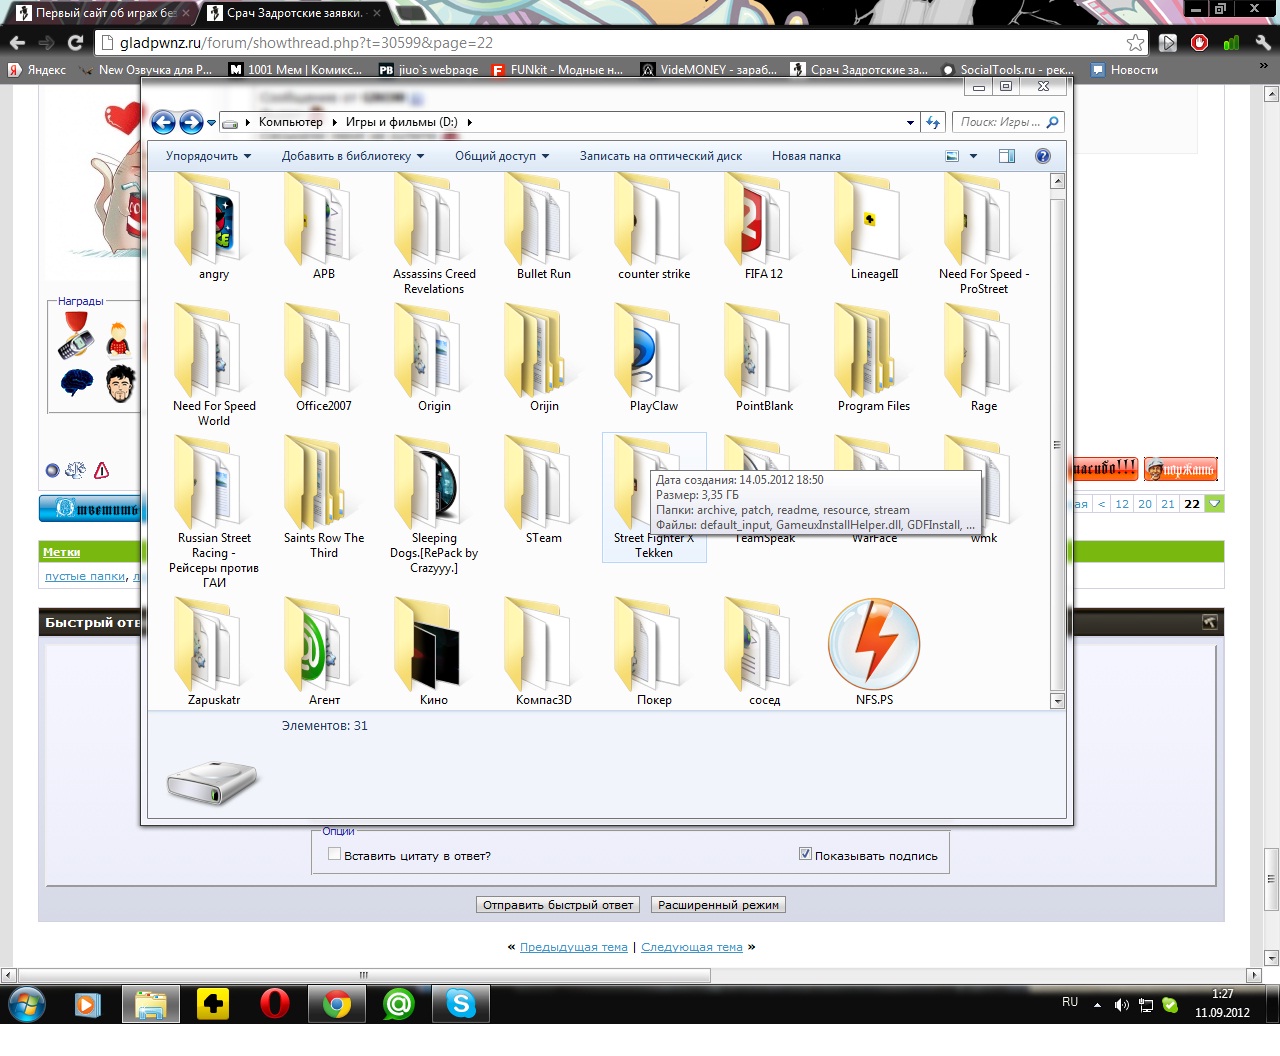
Task: Click the Explorer vertical scrollbar down arrow
Action: coord(1057,701)
